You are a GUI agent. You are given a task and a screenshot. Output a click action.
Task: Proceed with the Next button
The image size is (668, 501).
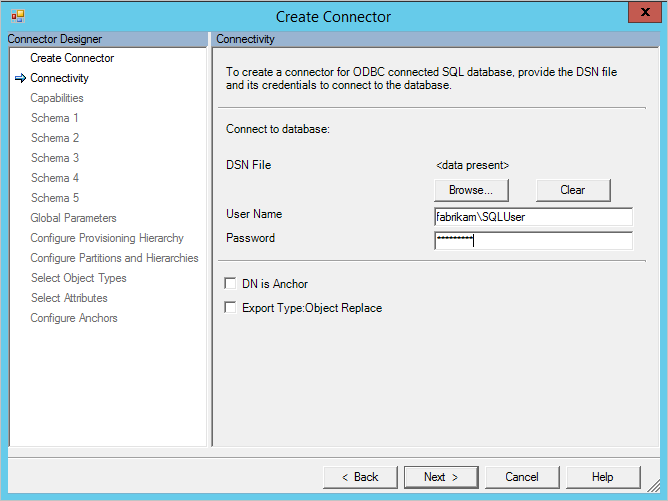[441, 477]
